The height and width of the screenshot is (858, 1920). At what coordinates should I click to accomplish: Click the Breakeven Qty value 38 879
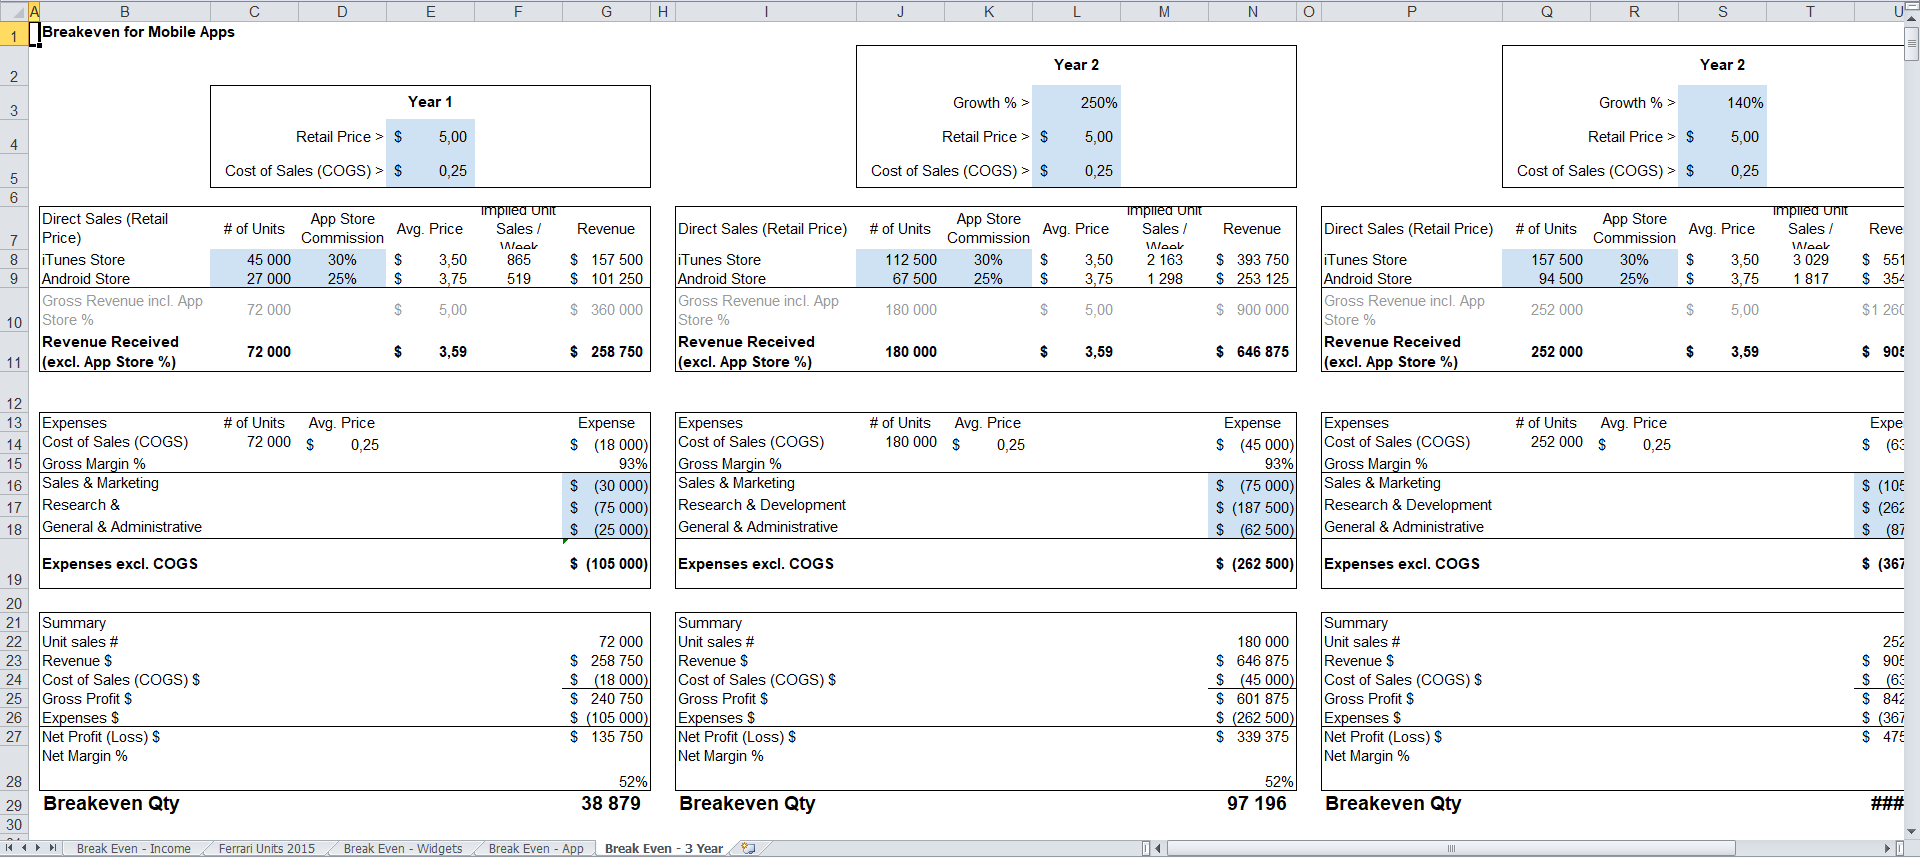click(606, 804)
